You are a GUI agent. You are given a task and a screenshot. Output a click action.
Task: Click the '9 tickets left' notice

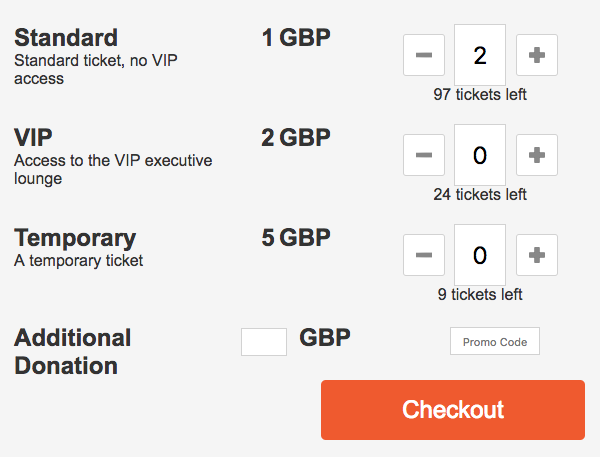[x=480, y=295]
